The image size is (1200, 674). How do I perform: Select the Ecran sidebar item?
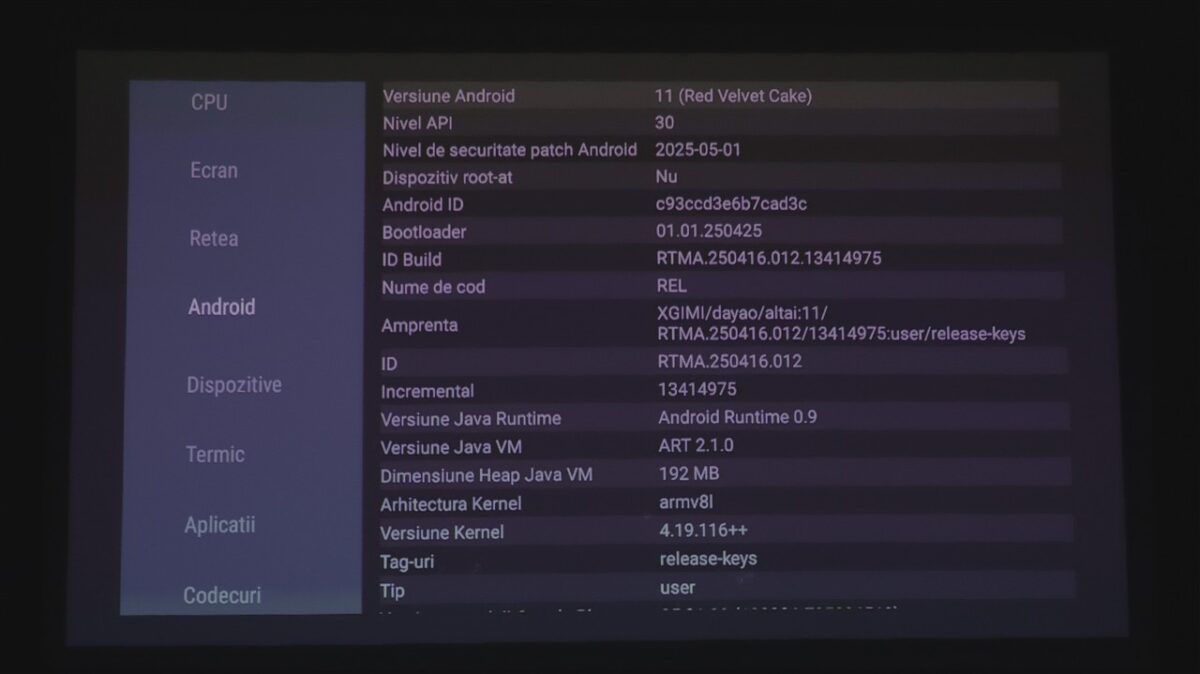(x=214, y=170)
